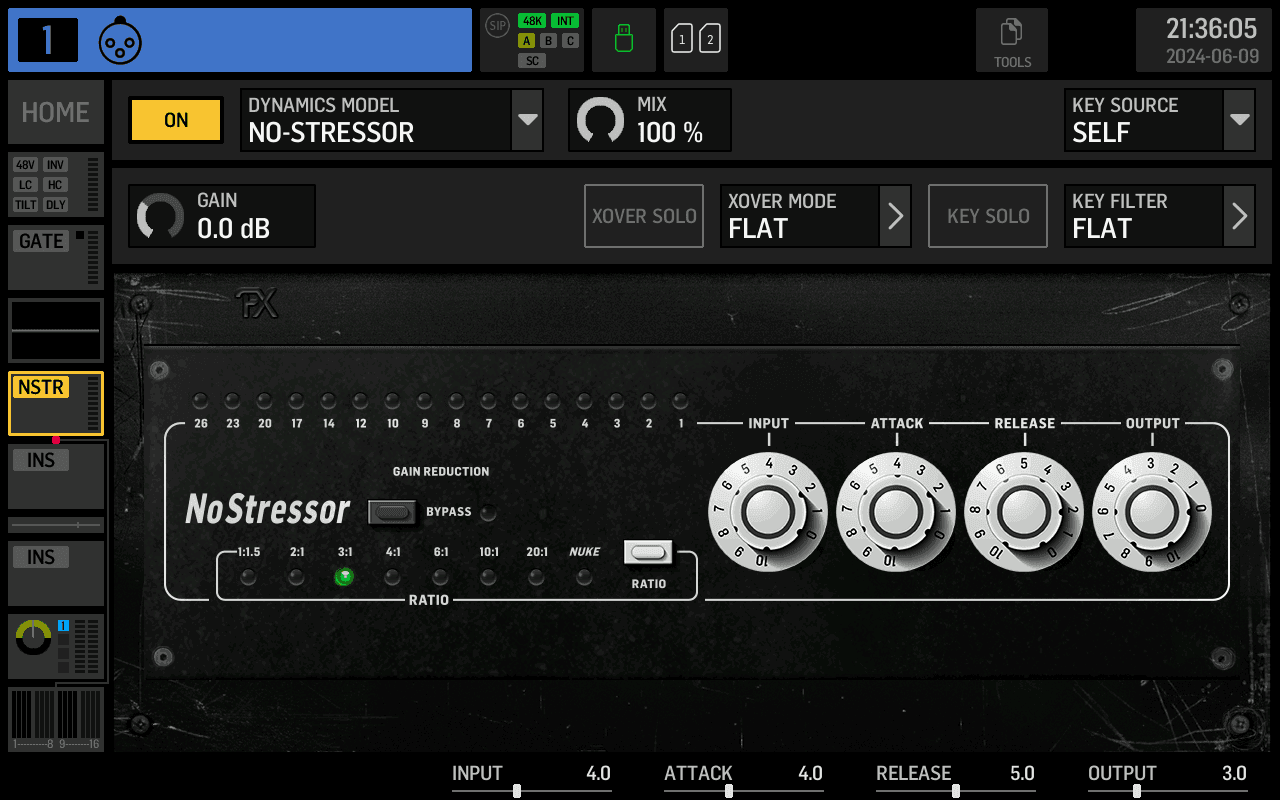The width and height of the screenshot is (1280, 800).
Task: Select the 6:1 ratio LED
Action: click(x=440, y=577)
